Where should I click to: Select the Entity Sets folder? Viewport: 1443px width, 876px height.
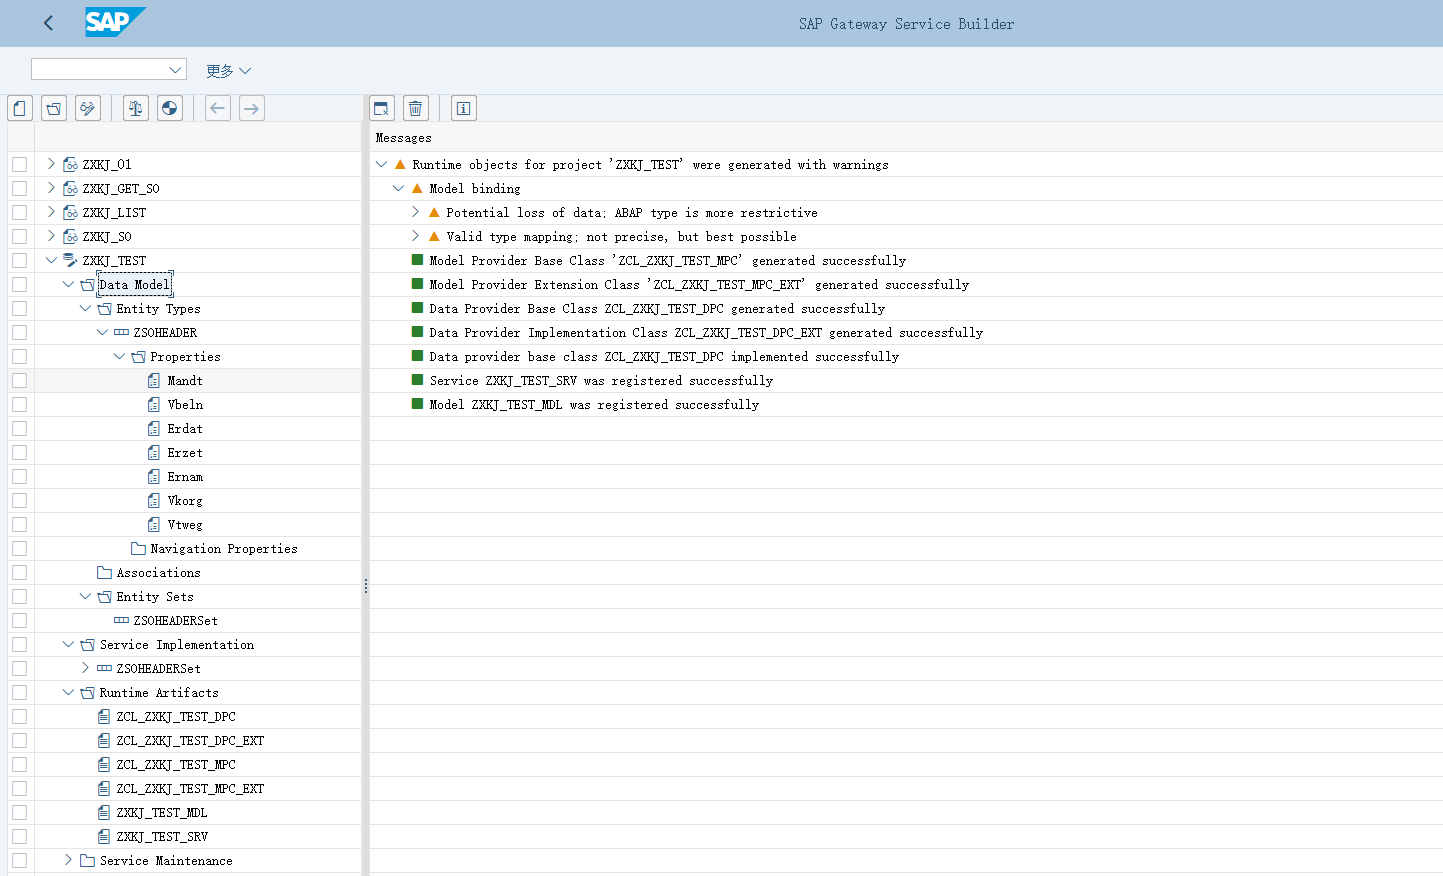point(155,596)
